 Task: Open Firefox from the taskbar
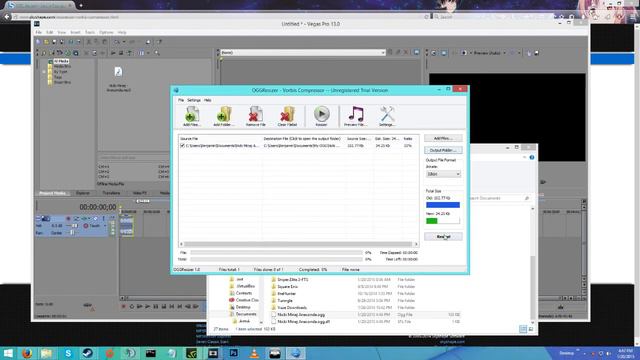click(27, 353)
